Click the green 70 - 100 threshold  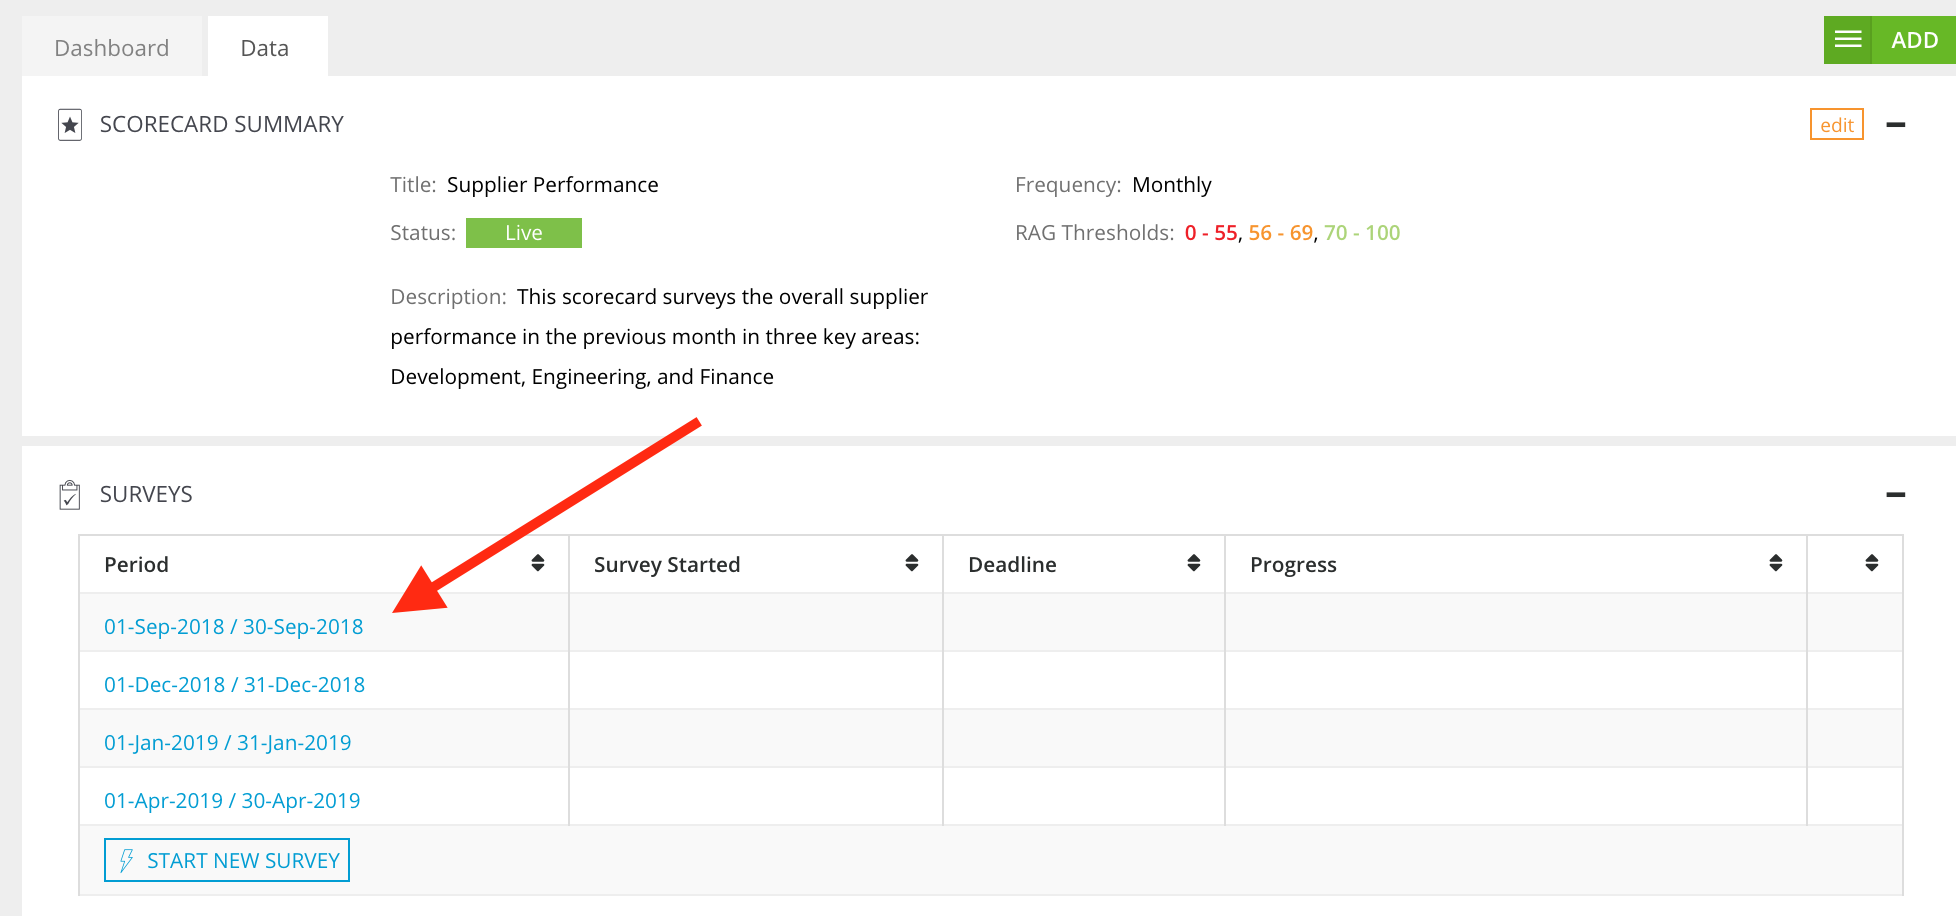(1362, 233)
